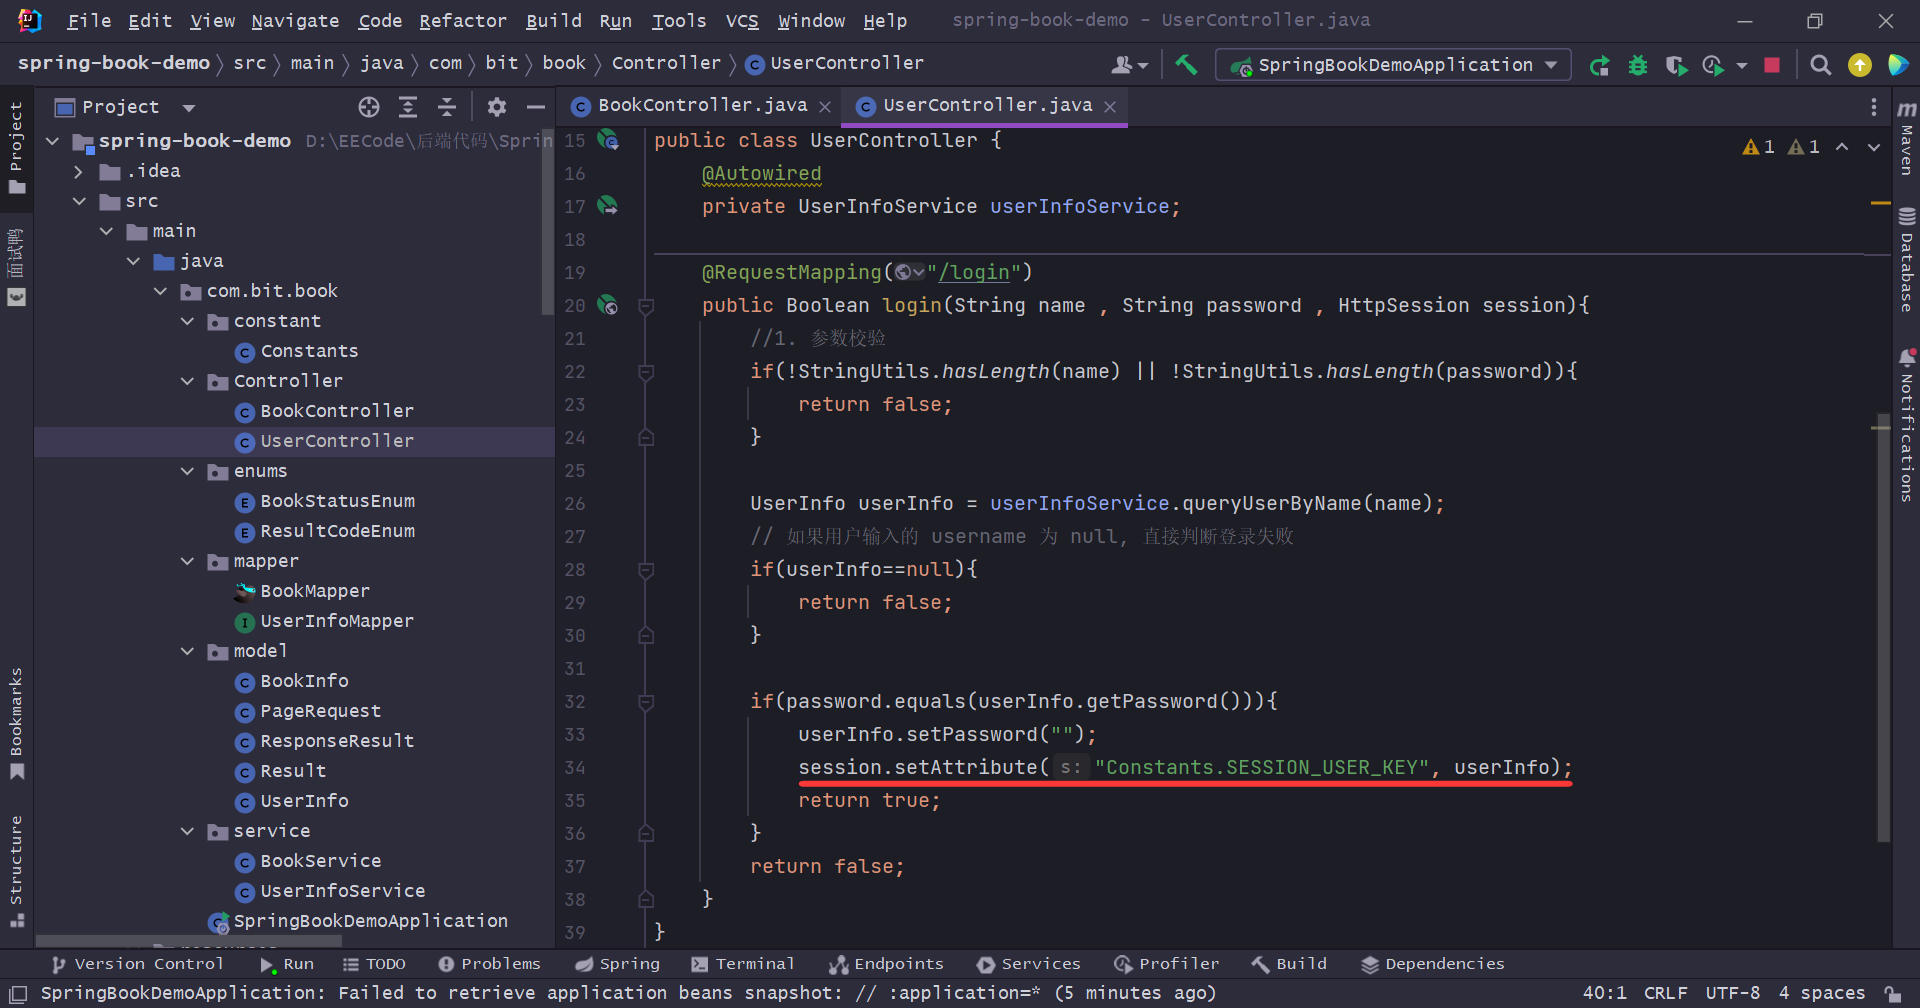
Task: Run with Coverage using the shield icon
Action: 1677,65
